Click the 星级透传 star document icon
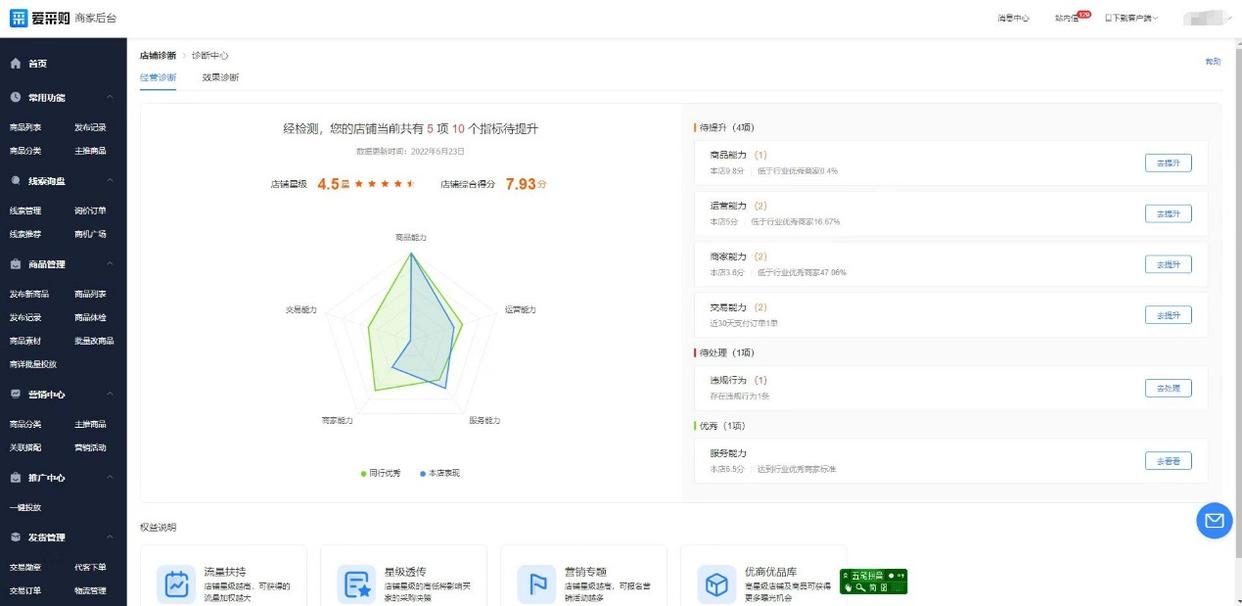 [x=356, y=584]
